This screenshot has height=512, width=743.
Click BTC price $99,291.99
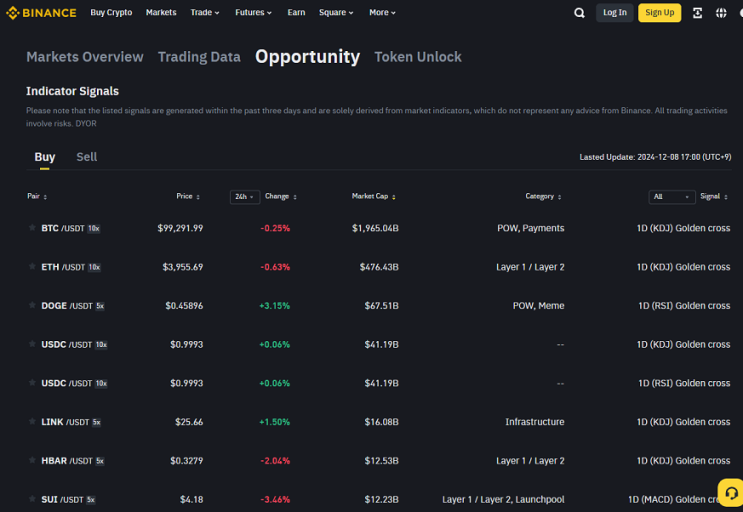[180, 228]
